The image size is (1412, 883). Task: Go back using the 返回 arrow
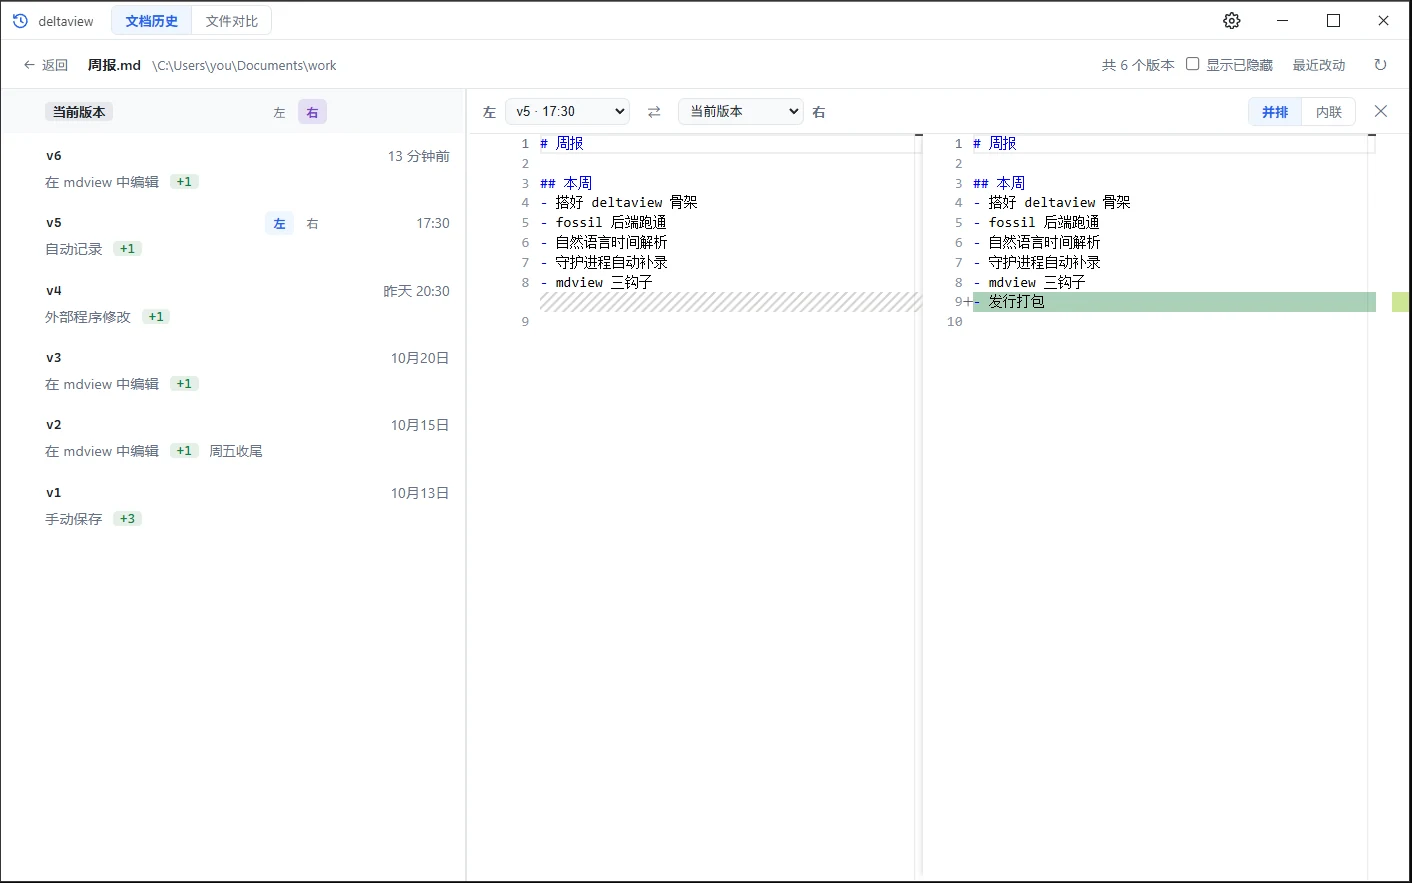45,65
